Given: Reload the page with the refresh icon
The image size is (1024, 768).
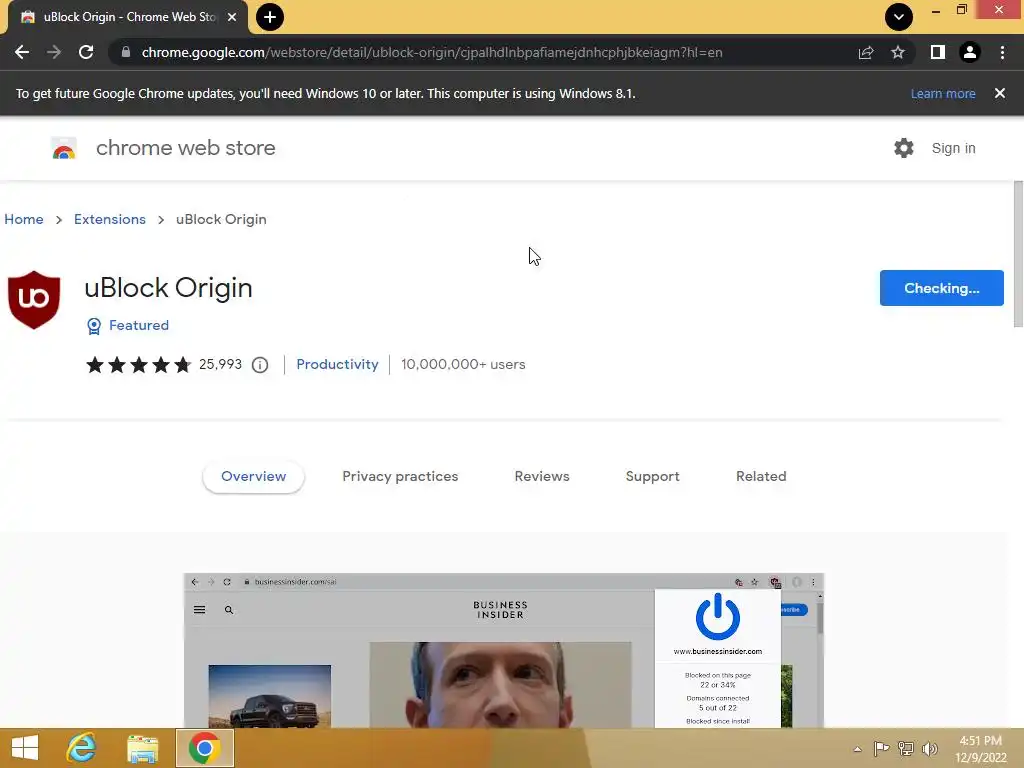Looking at the screenshot, I should 86,52.
